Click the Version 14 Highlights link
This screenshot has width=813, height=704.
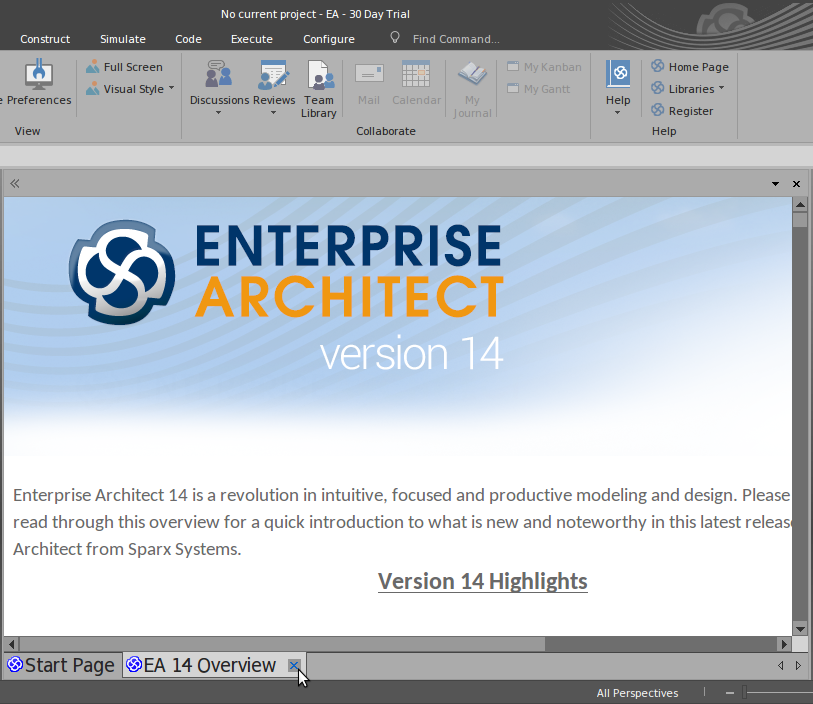[x=482, y=581]
